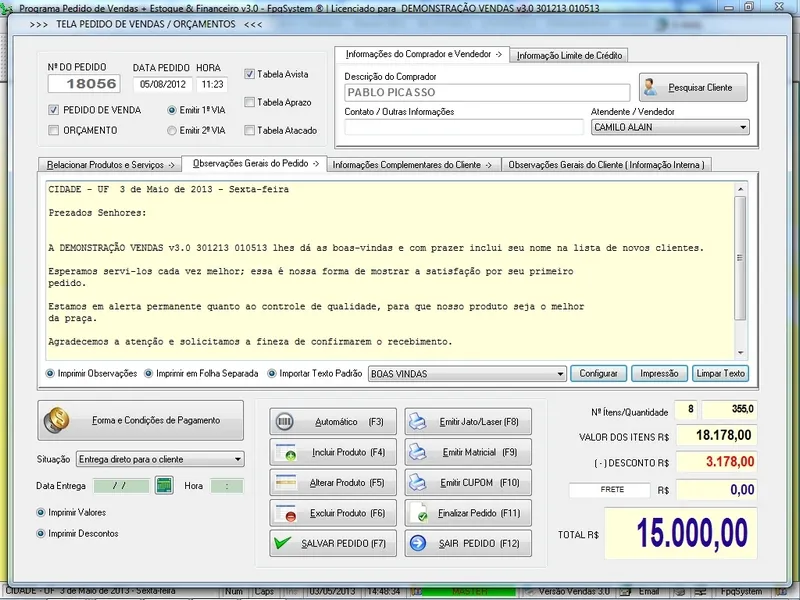This screenshot has width=800, height=600.
Task: Click the Pesquisar Cliente person icon
Action: [x=653, y=87]
